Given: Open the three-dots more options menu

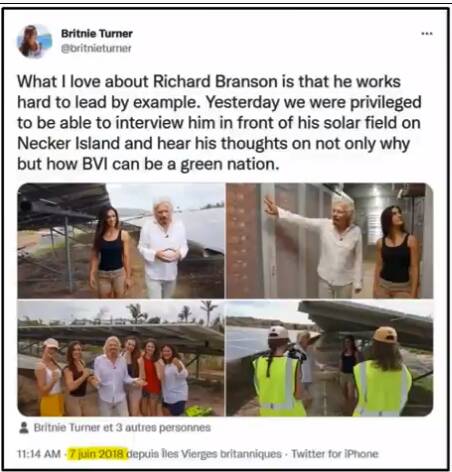Looking at the screenshot, I should 427,33.
